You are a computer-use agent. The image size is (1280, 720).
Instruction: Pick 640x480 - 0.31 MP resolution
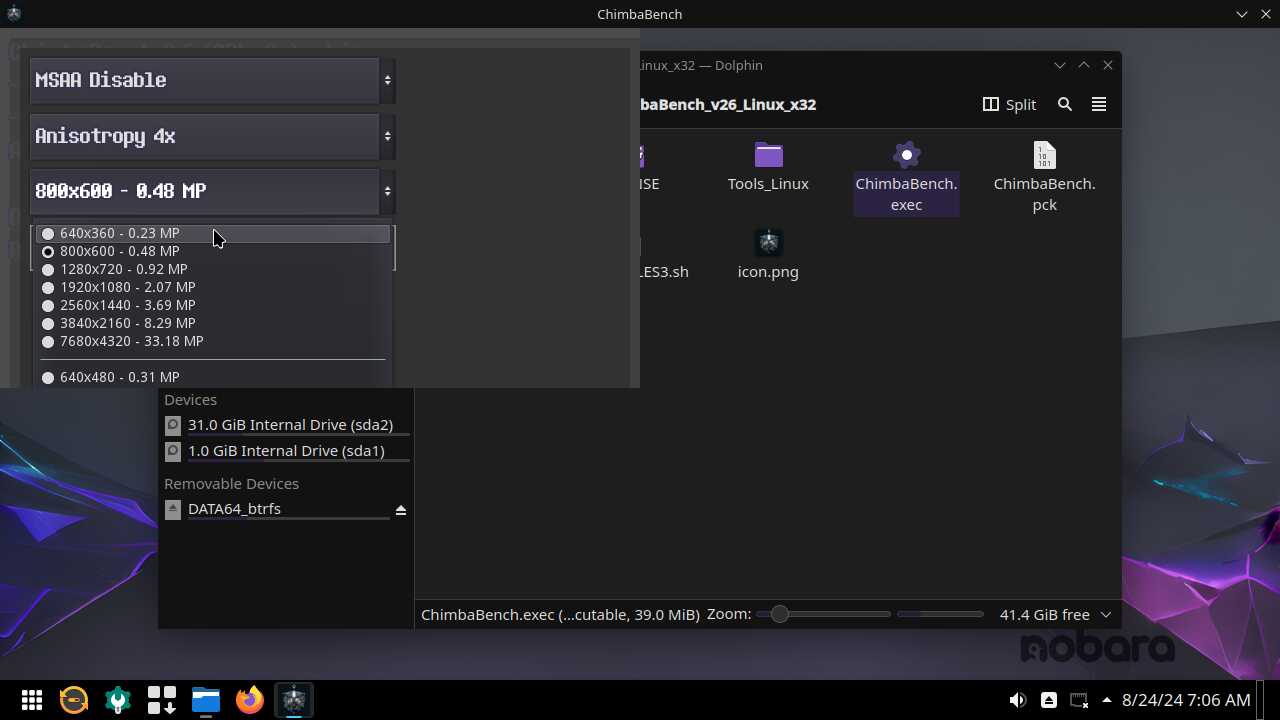(212, 377)
